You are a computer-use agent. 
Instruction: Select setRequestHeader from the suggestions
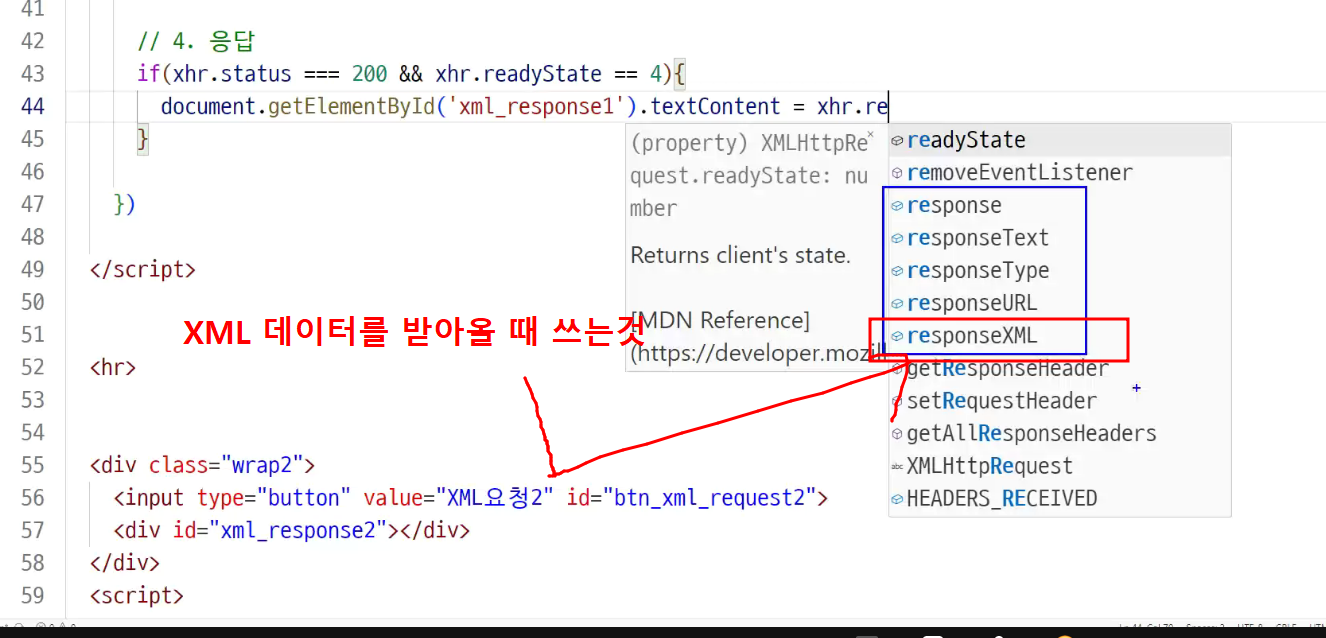click(x=1059, y=401)
